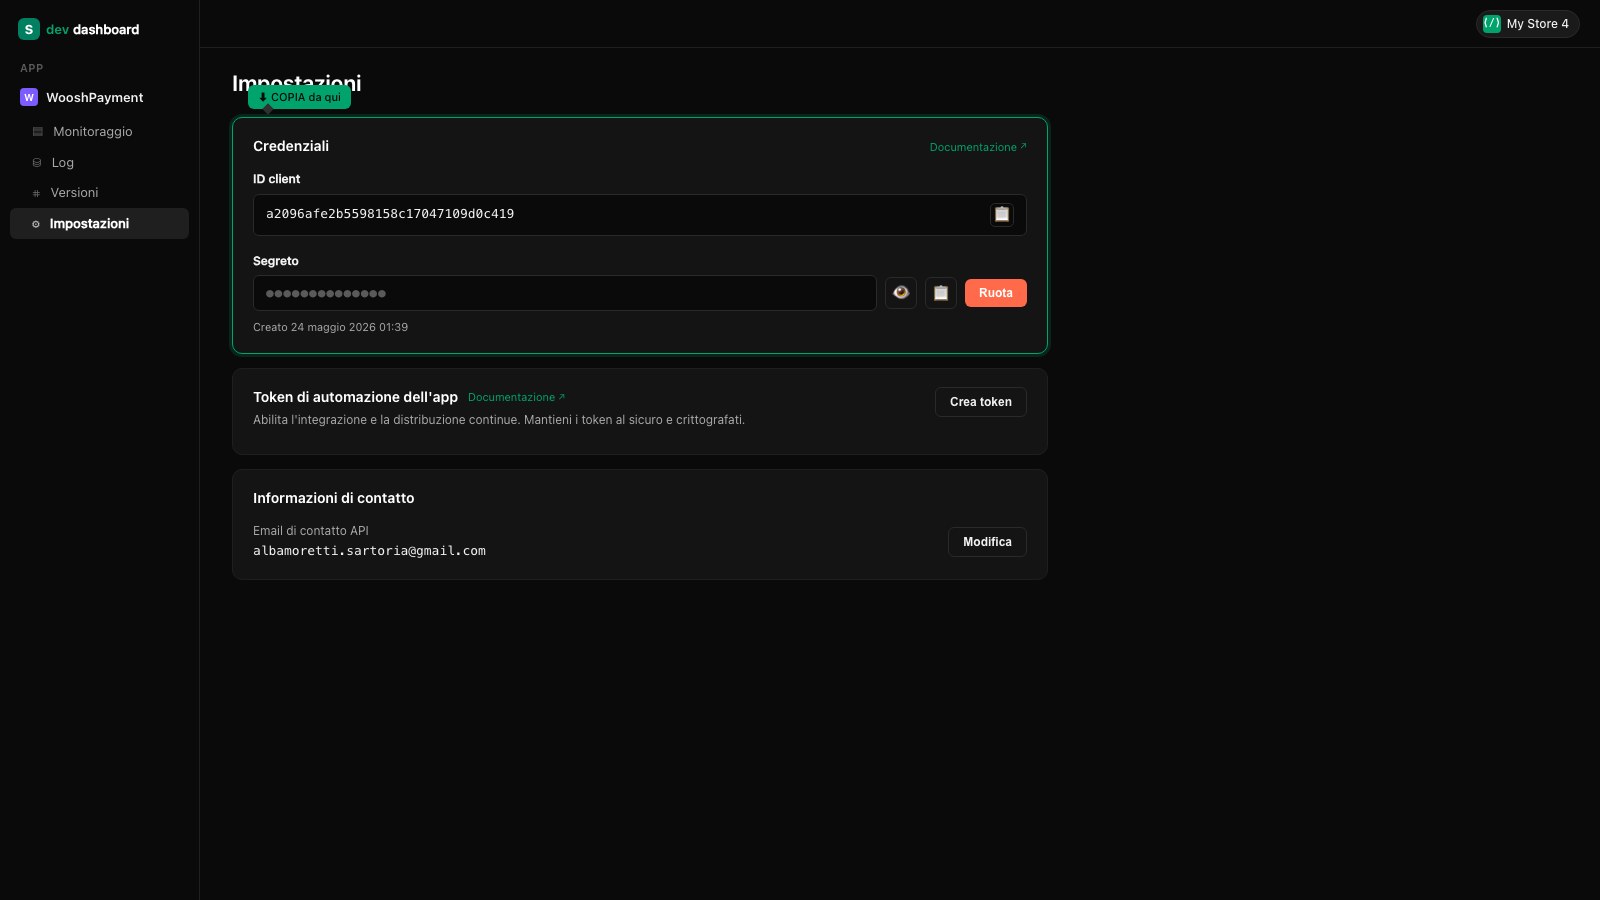The width and height of the screenshot is (1600, 900).
Task: Copy the Segreto to clipboard
Action: pyautogui.click(x=941, y=293)
